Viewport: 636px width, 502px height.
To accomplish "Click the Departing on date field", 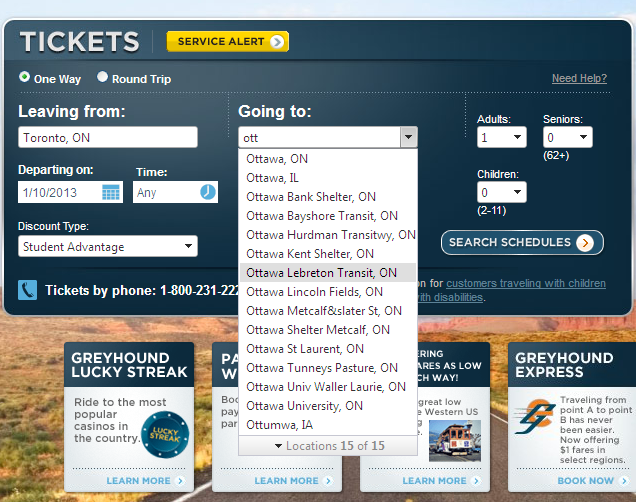I will 70,192.
